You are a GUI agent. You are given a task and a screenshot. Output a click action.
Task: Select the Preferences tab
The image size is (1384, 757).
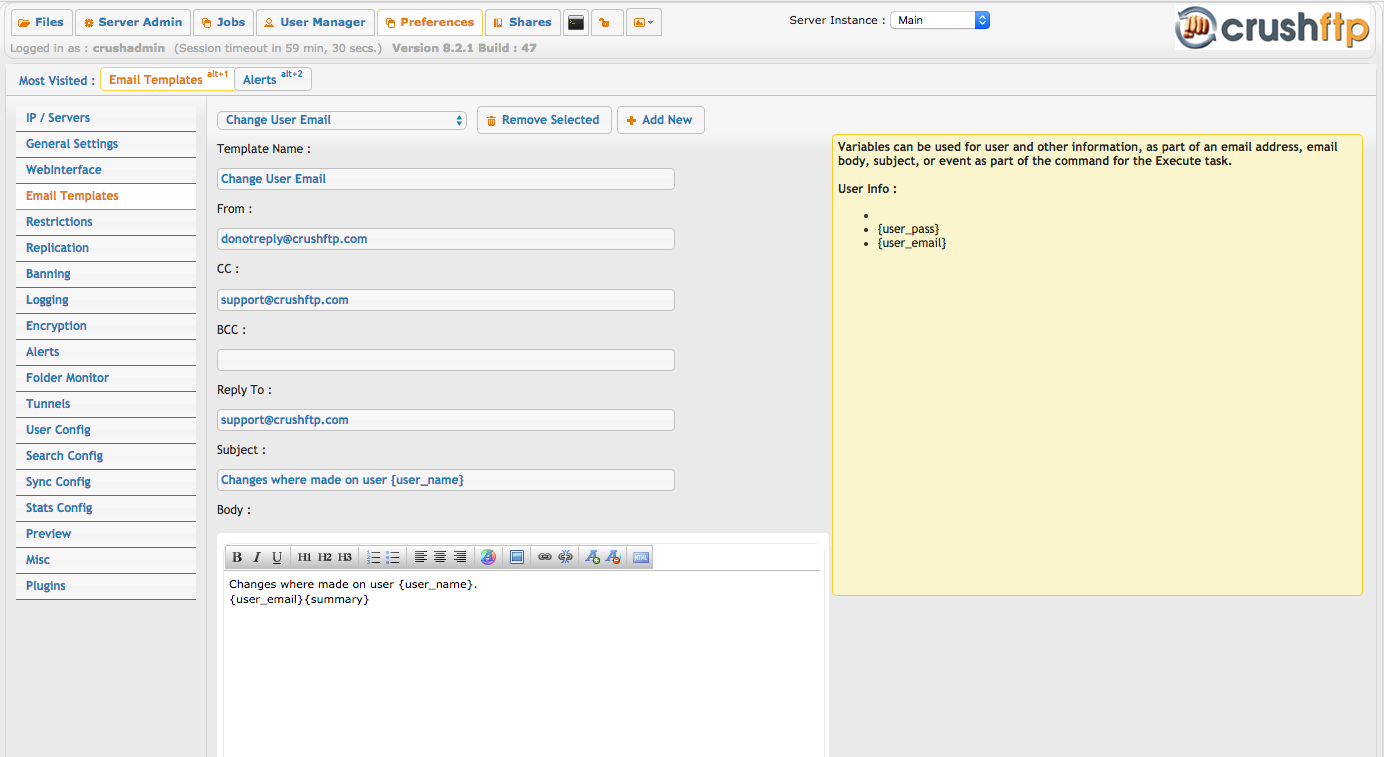430,22
